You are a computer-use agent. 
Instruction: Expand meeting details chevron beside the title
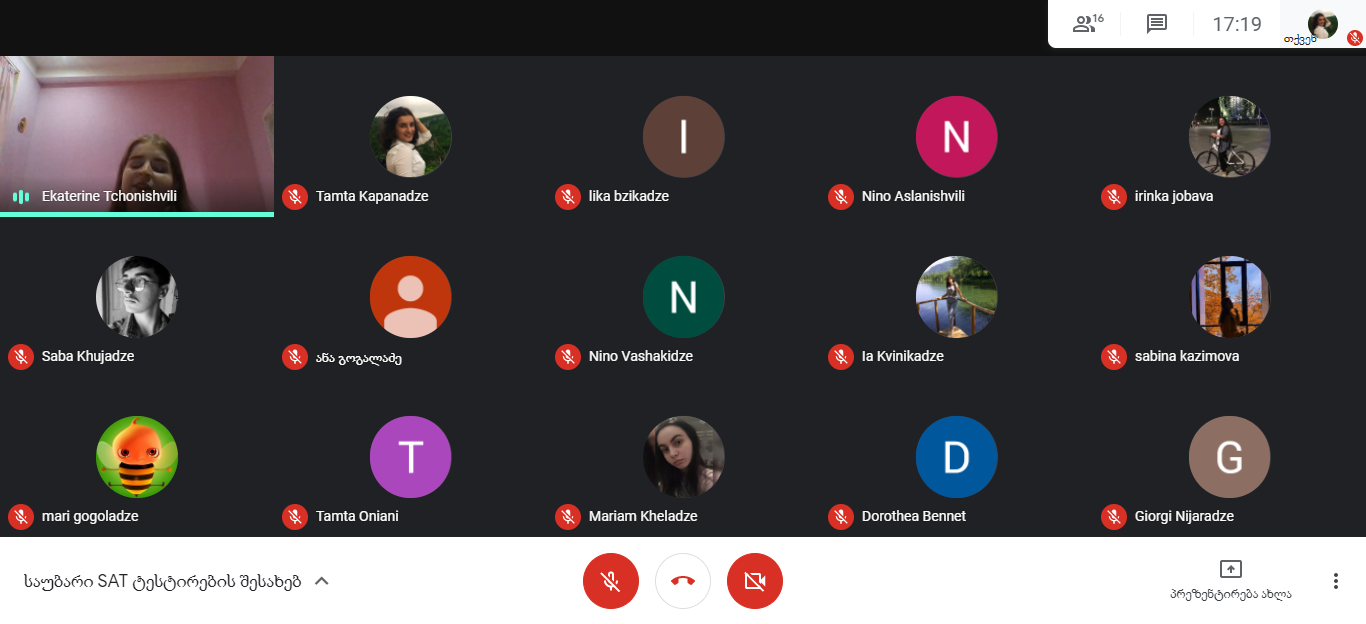coord(322,581)
